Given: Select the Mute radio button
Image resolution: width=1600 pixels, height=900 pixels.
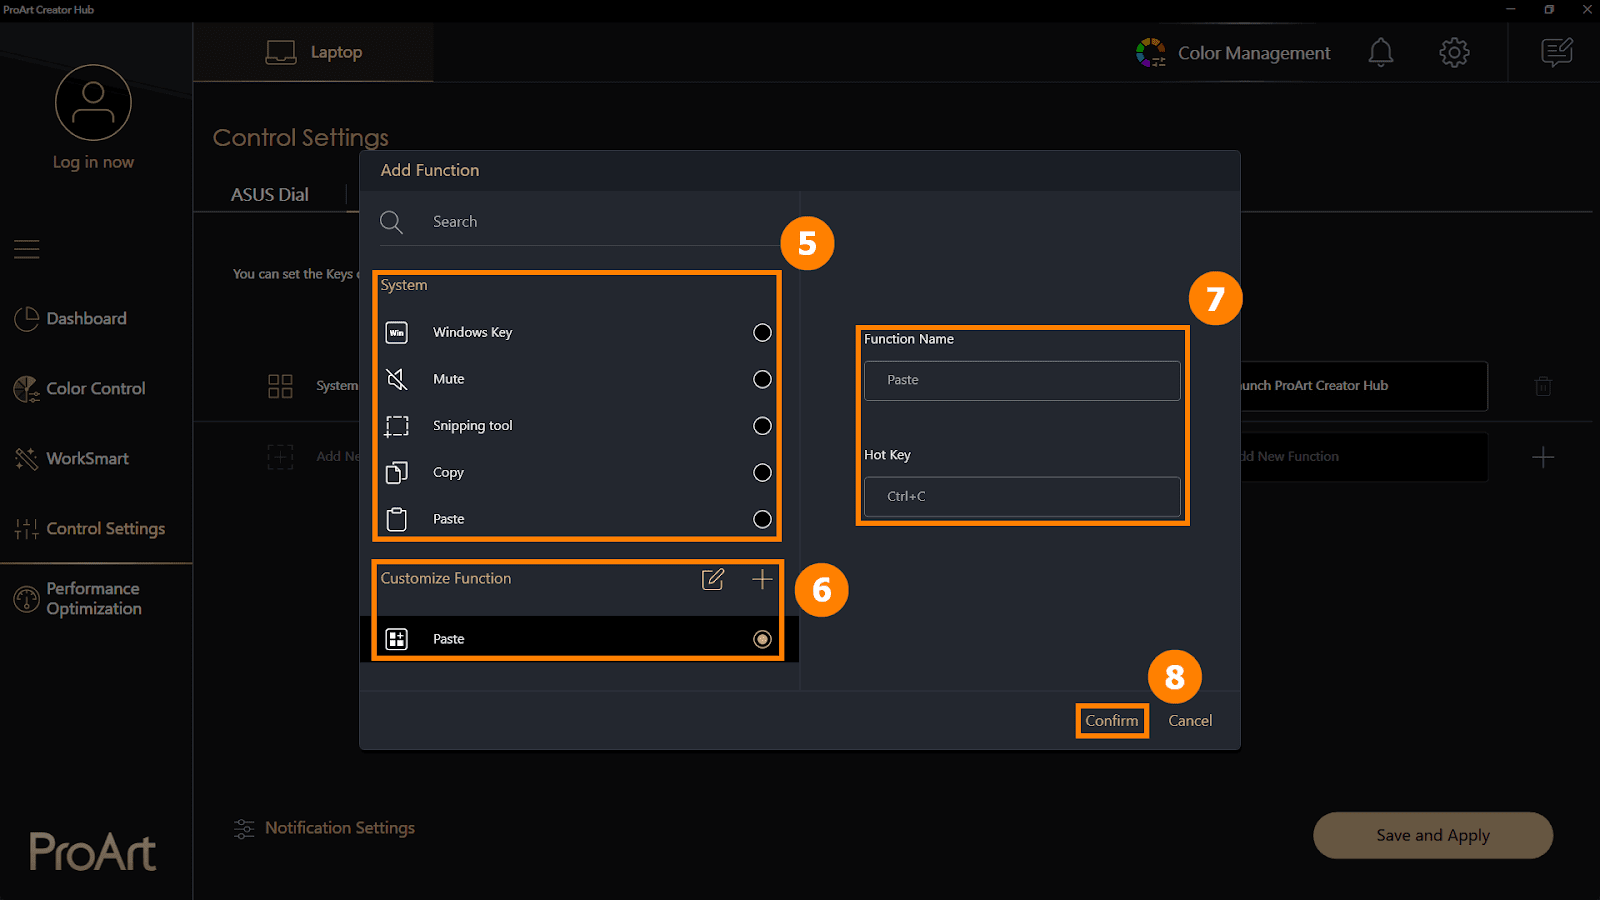Looking at the screenshot, I should click(762, 379).
